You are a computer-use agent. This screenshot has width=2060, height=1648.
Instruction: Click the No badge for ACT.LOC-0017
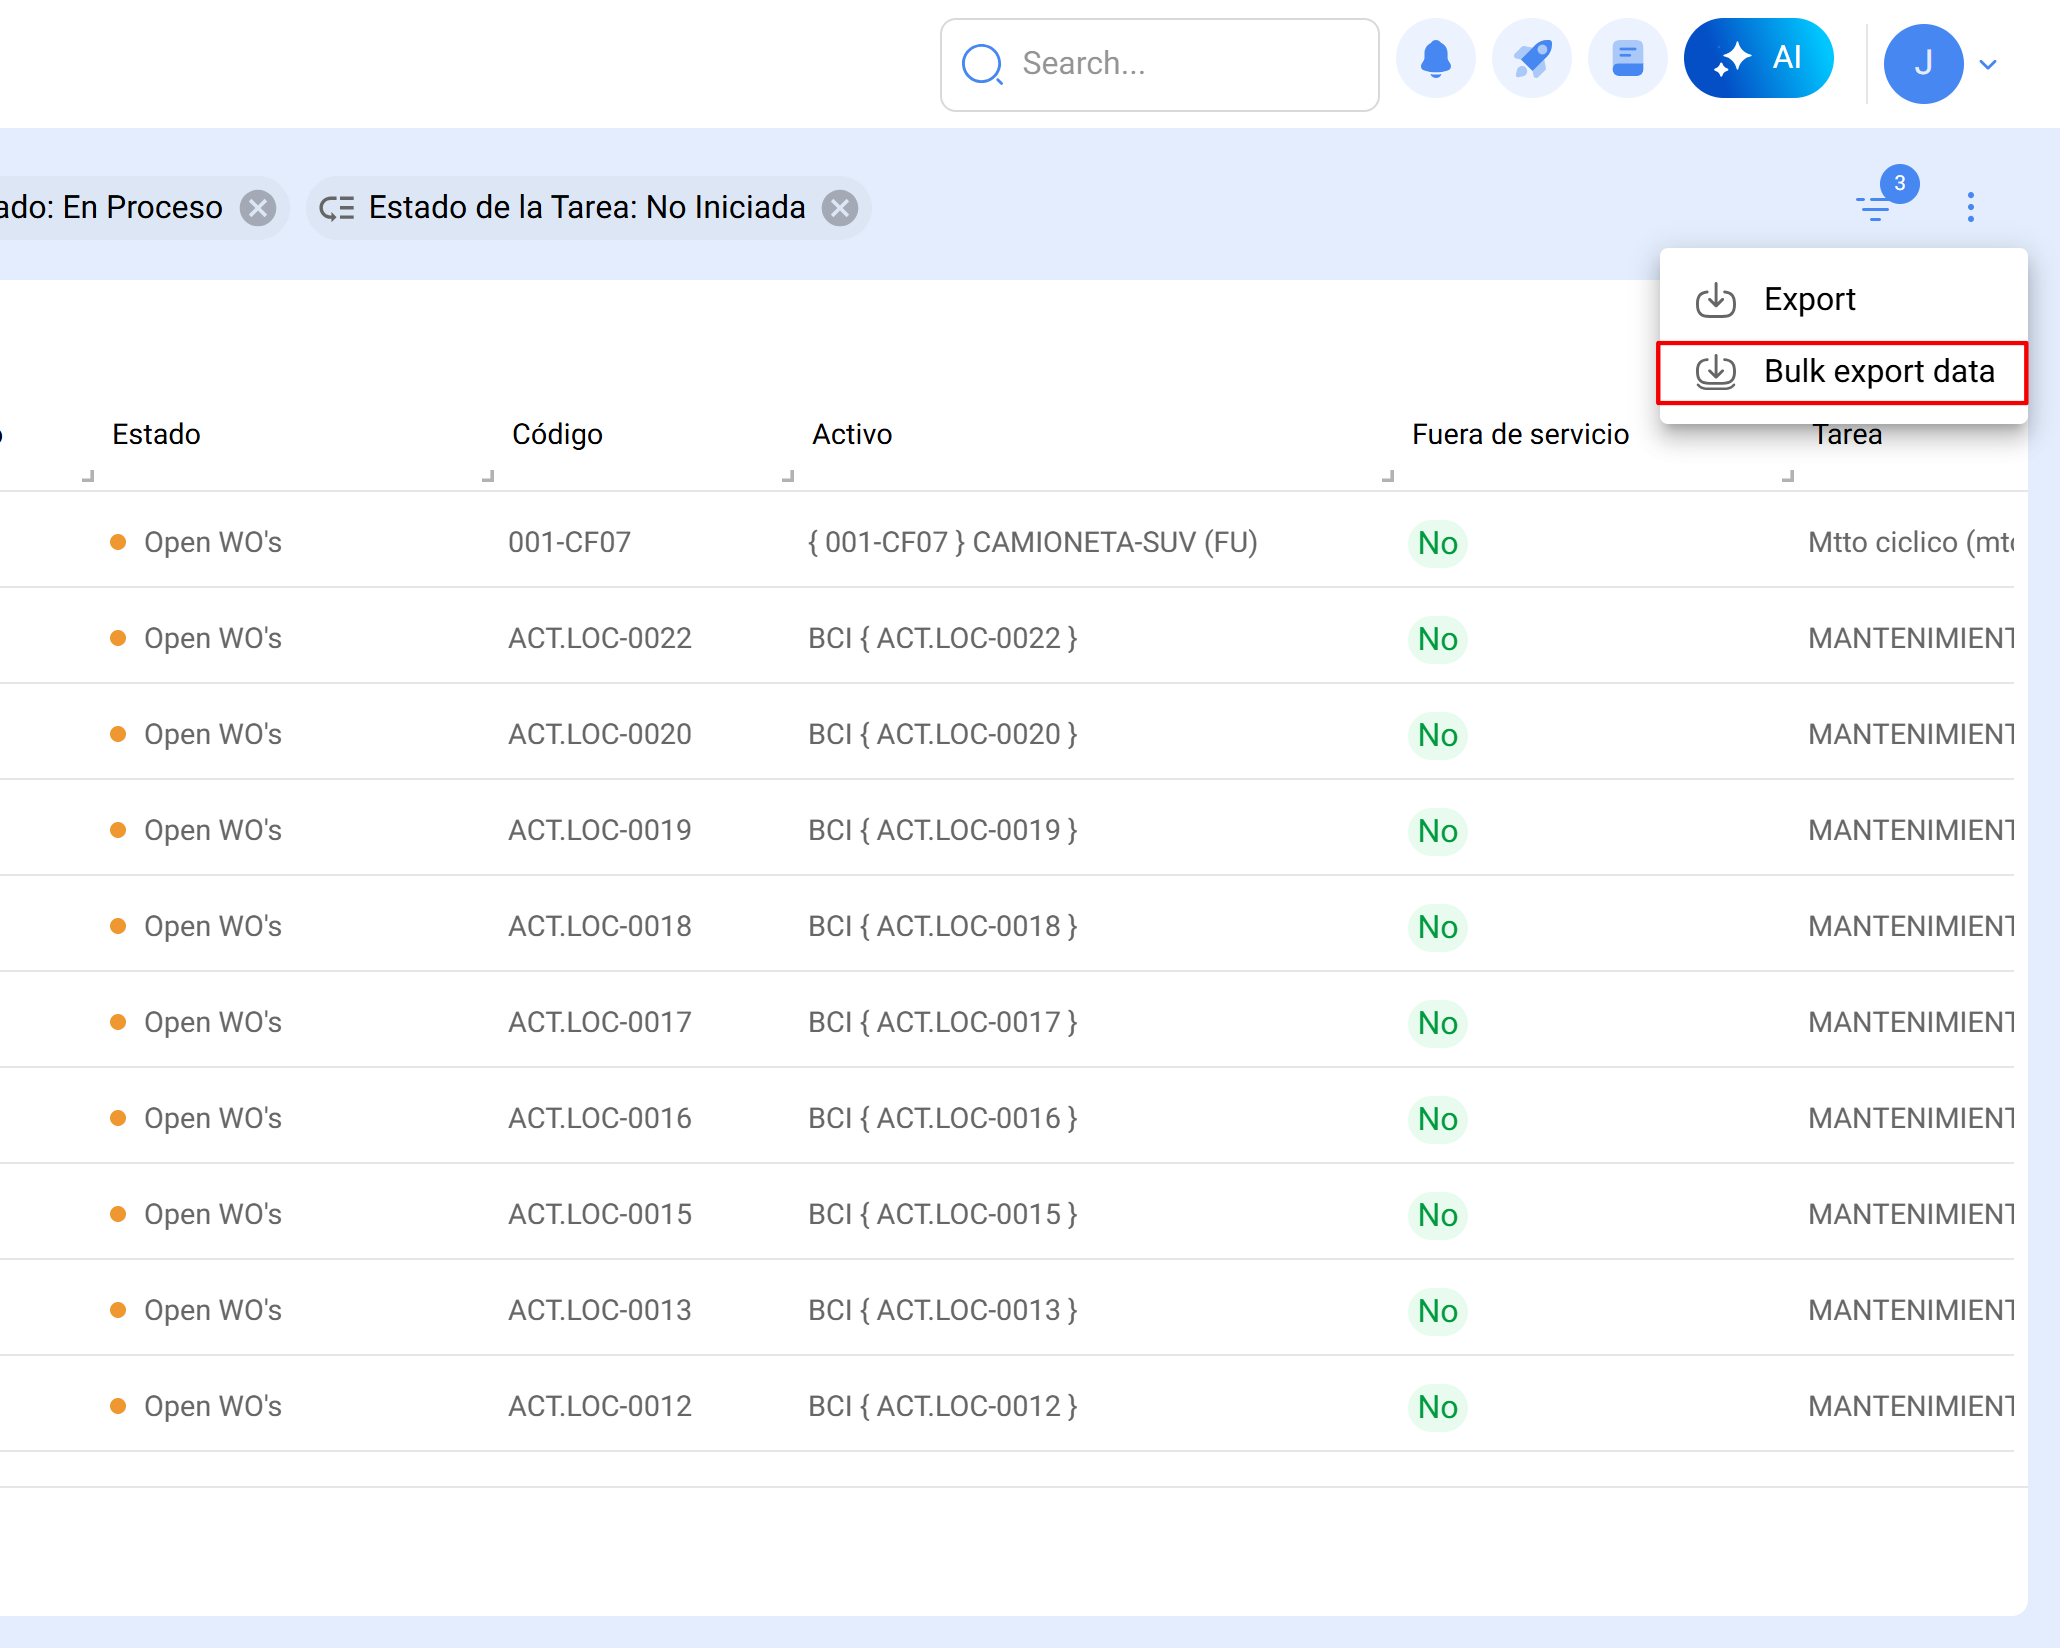(1437, 1023)
